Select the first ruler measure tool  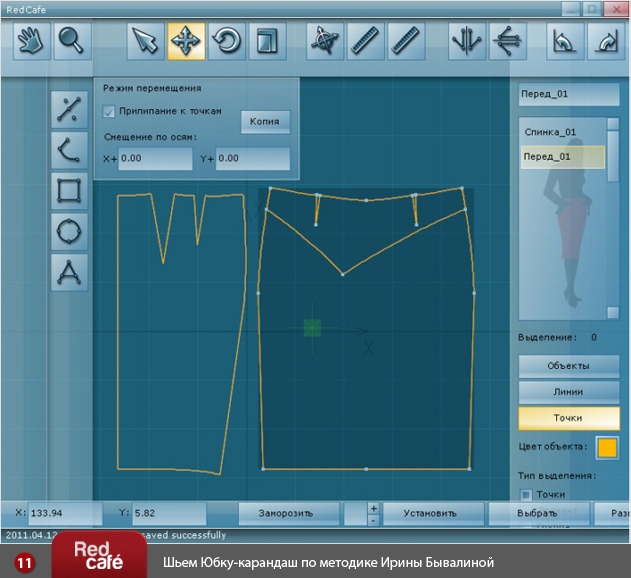(x=365, y=41)
